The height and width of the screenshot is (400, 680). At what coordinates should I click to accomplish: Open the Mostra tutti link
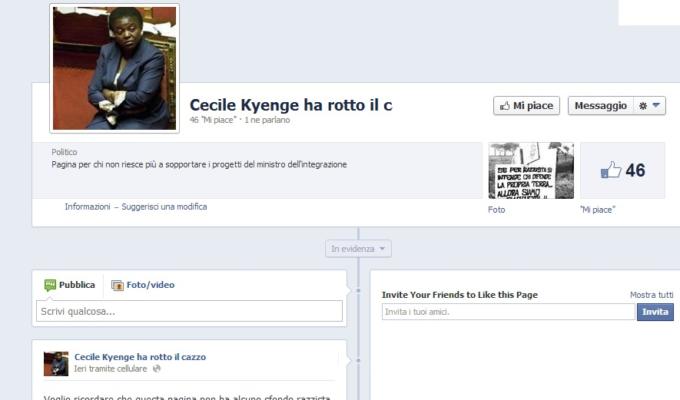(651, 295)
